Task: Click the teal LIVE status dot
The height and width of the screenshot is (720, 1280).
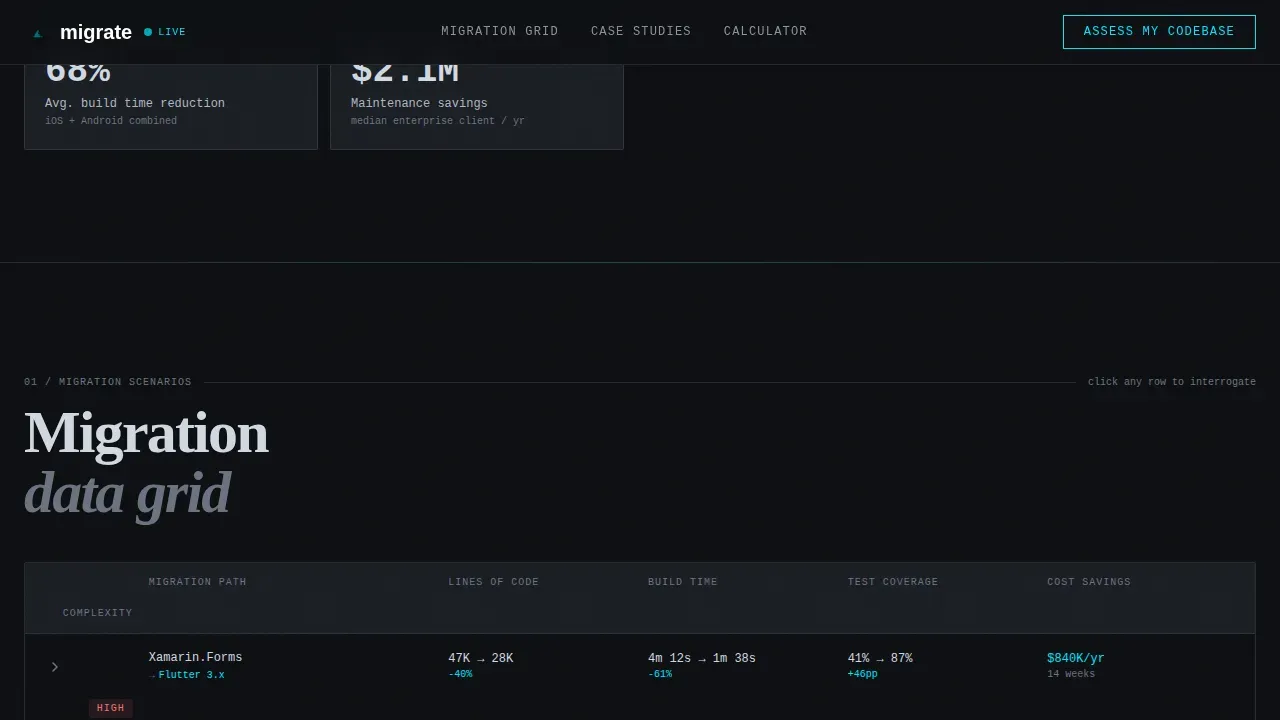Action: click(148, 32)
